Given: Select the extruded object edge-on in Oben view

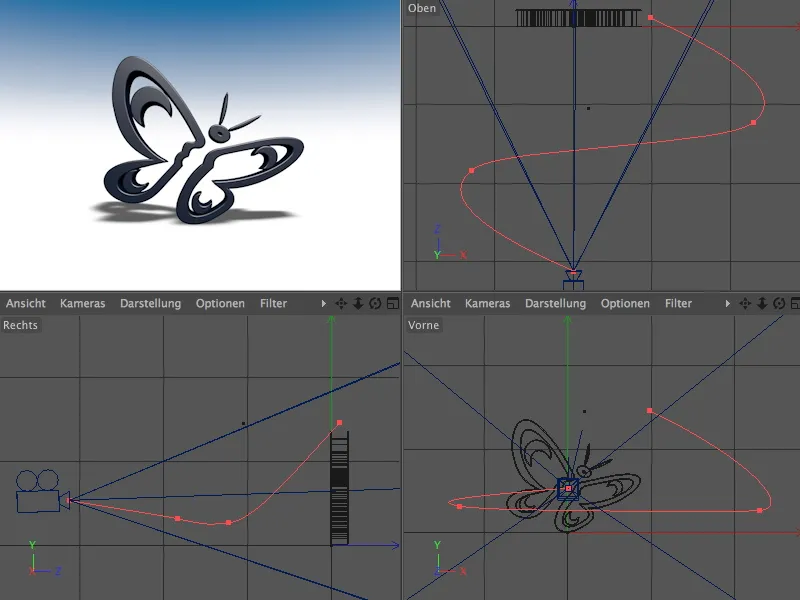Looking at the screenshot, I should (578, 18).
